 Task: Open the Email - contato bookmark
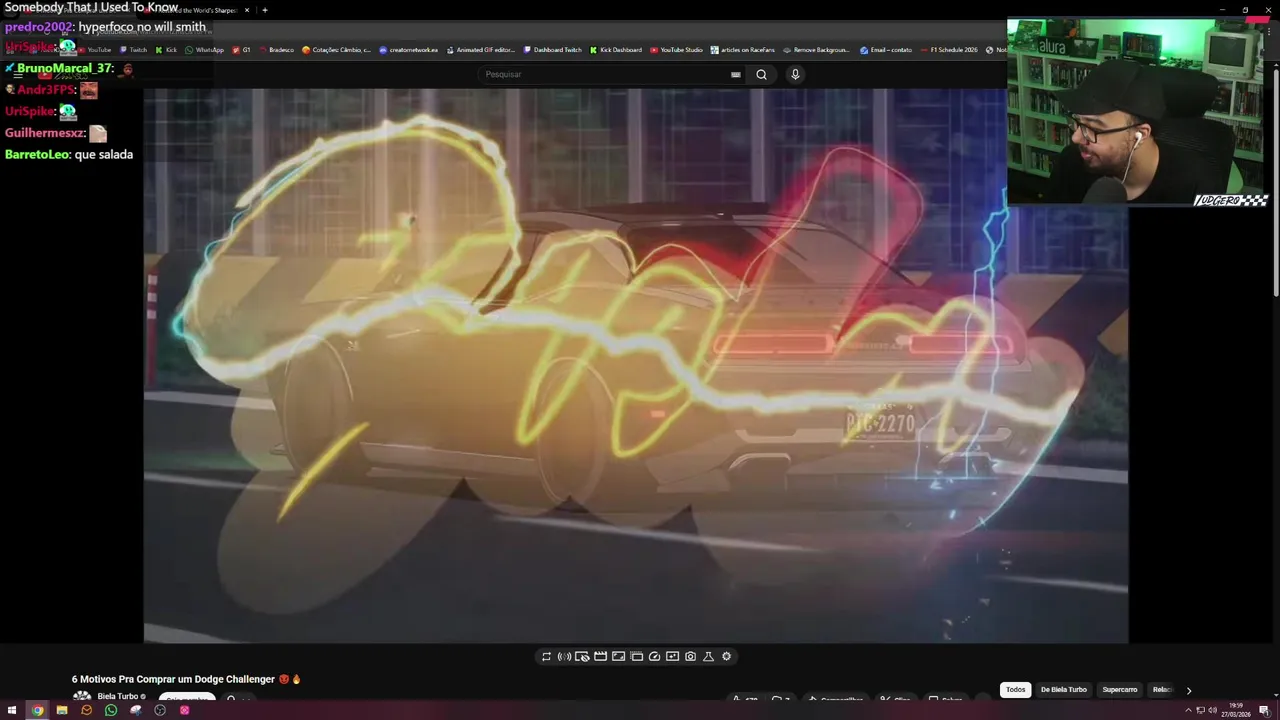pyautogui.click(x=886, y=50)
